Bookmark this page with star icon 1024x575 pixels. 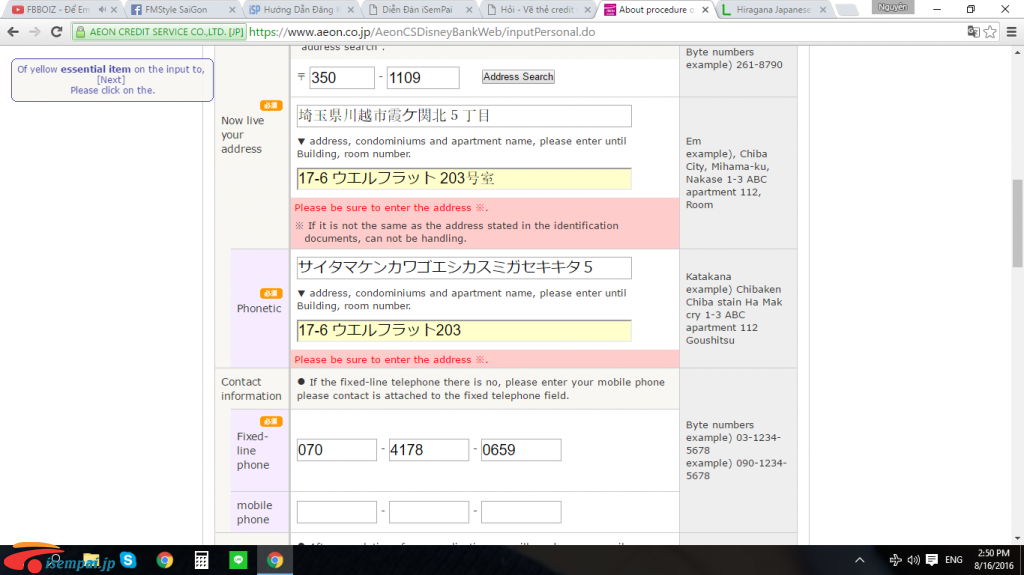click(x=990, y=31)
